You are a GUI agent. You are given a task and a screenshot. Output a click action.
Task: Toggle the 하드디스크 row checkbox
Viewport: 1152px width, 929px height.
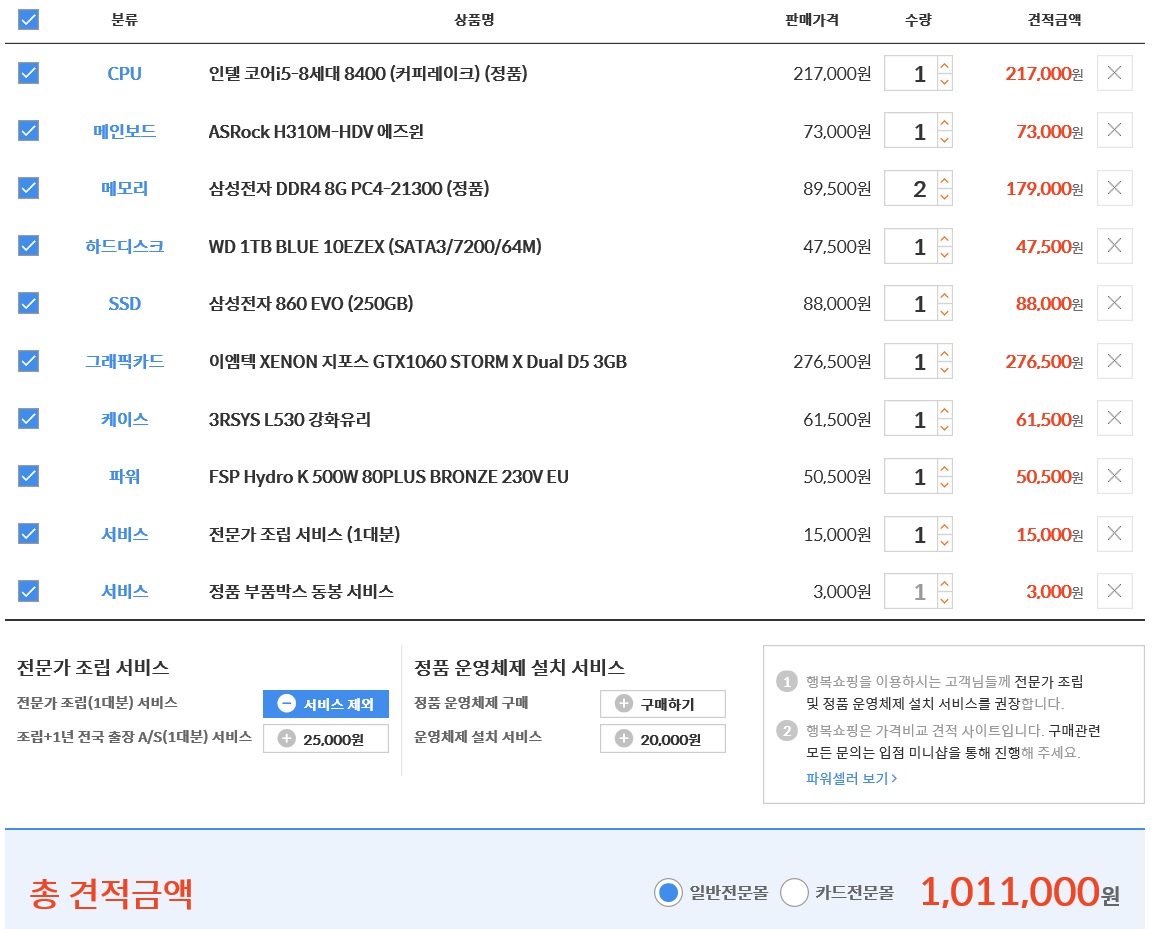coord(28,245)
